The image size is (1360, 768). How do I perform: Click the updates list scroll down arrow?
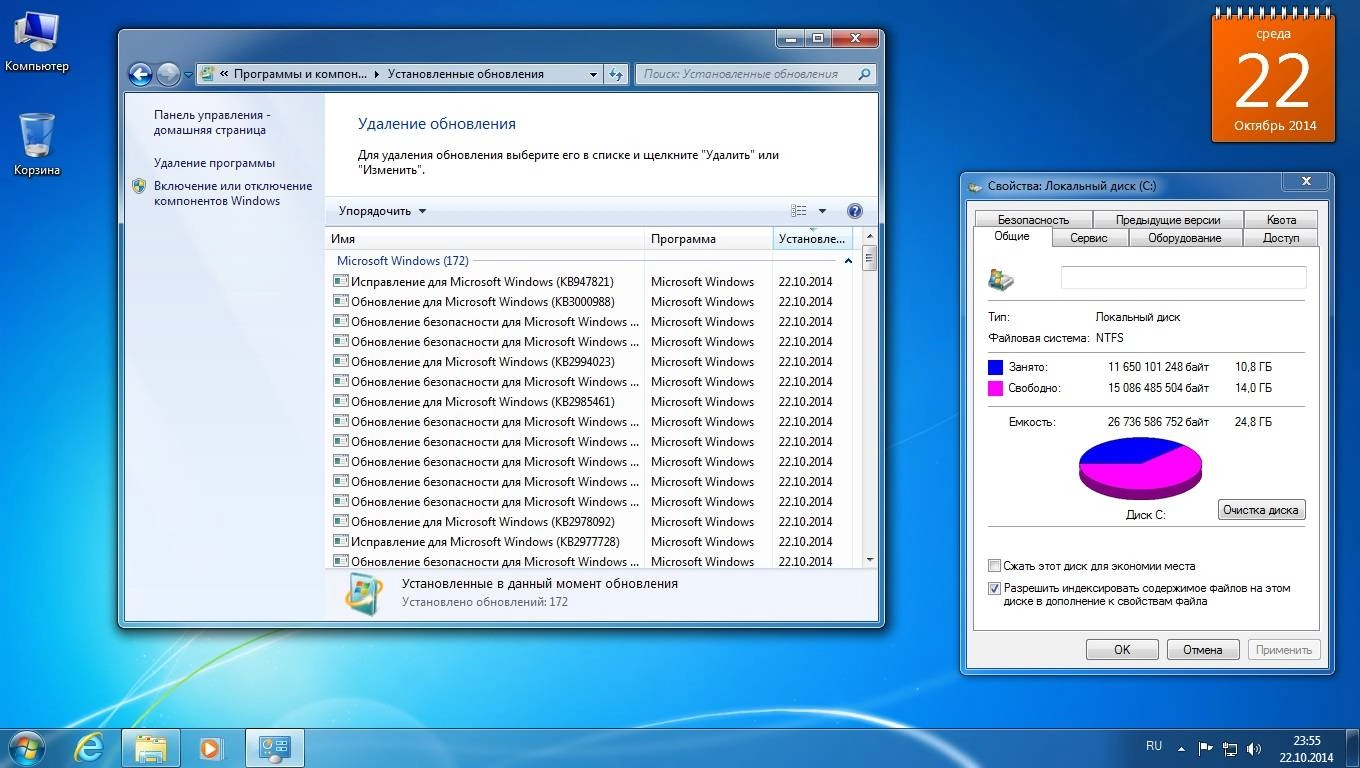tap(869, 559)
